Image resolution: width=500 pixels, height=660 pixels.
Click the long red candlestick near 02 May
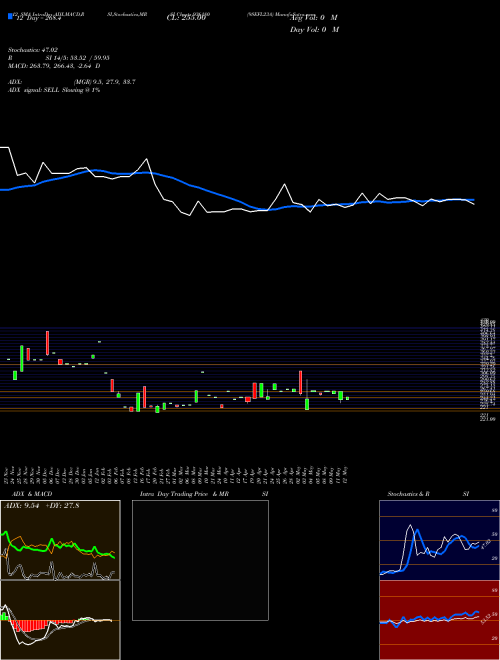[301, 383]
